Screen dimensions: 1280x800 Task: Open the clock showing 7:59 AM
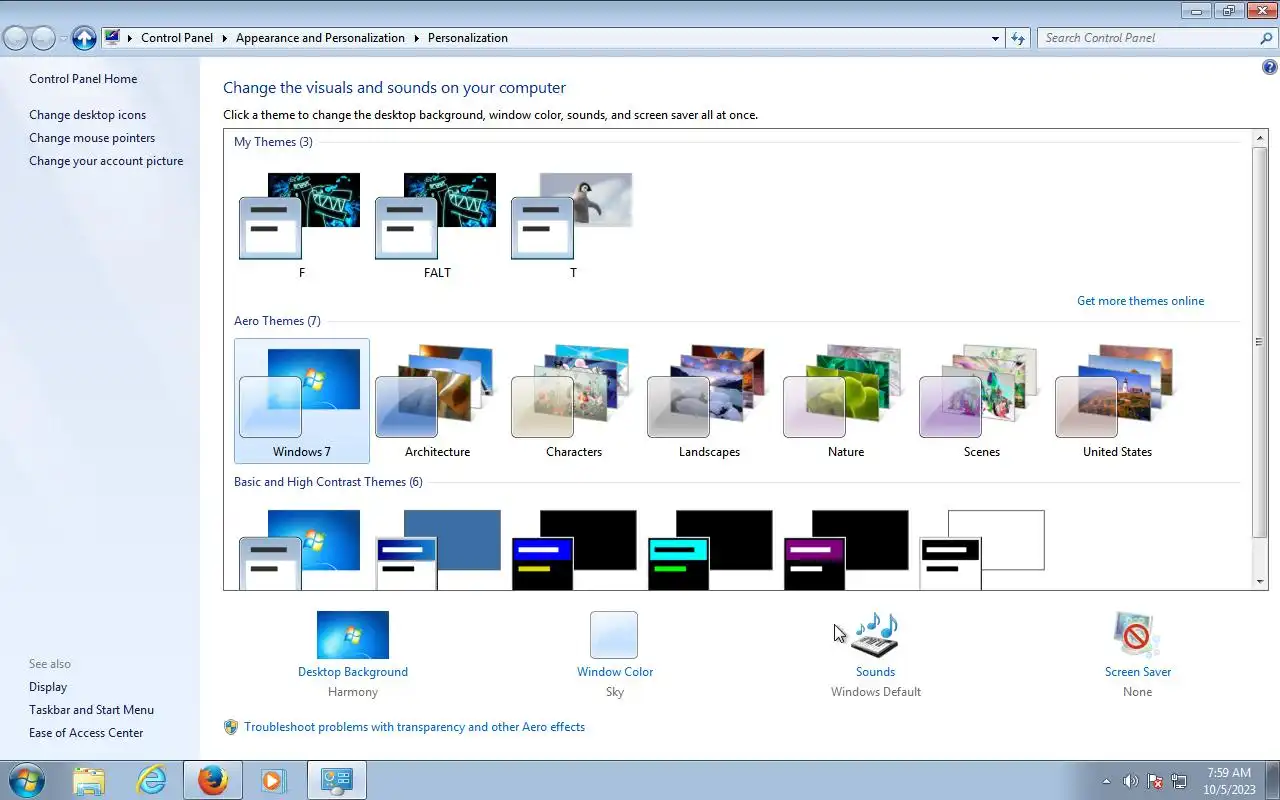[x=1229, y=781]
